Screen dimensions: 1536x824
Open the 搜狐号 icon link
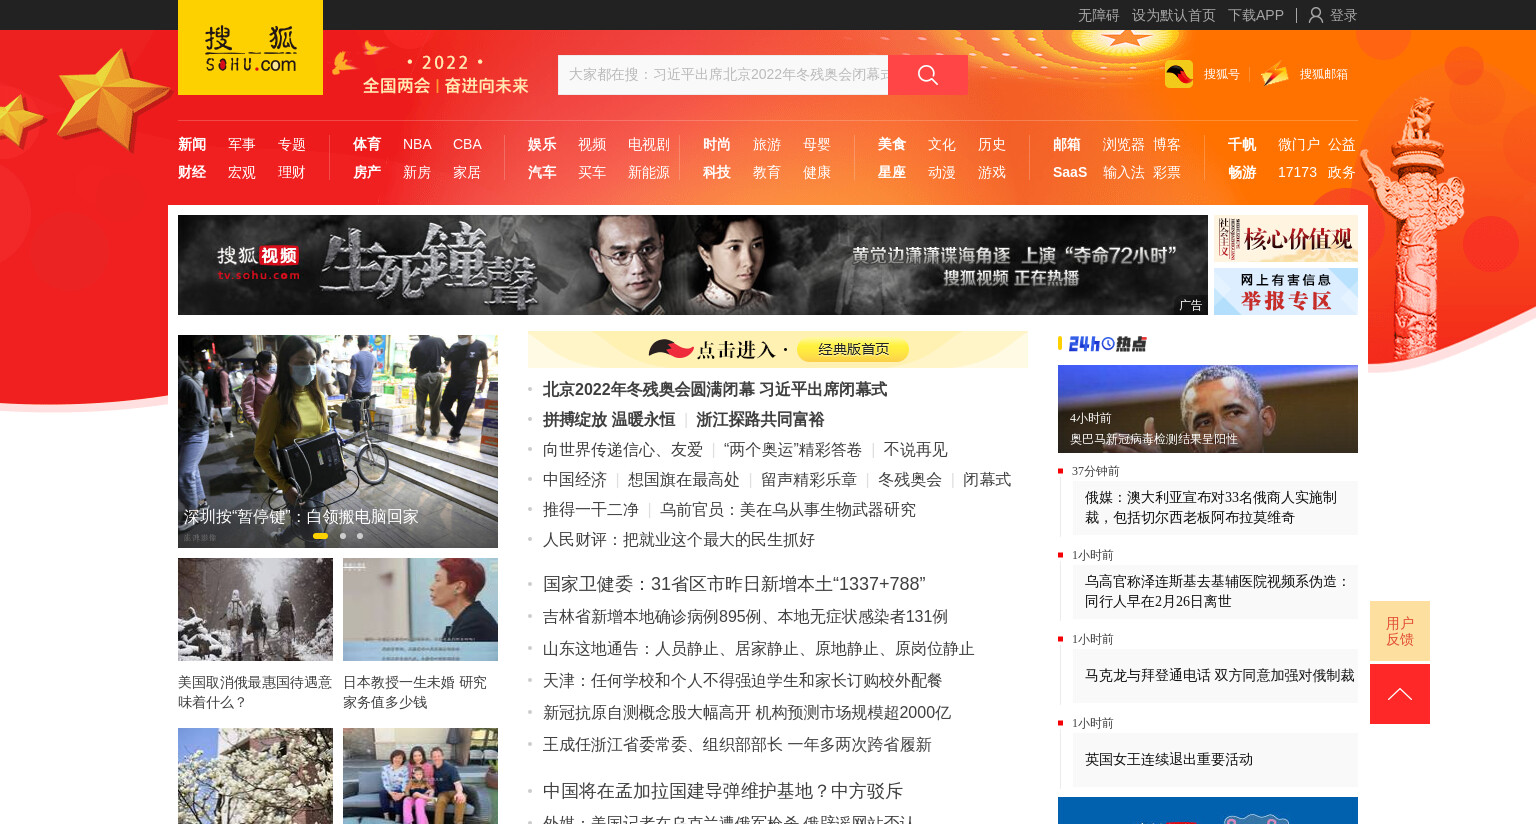1179,74
